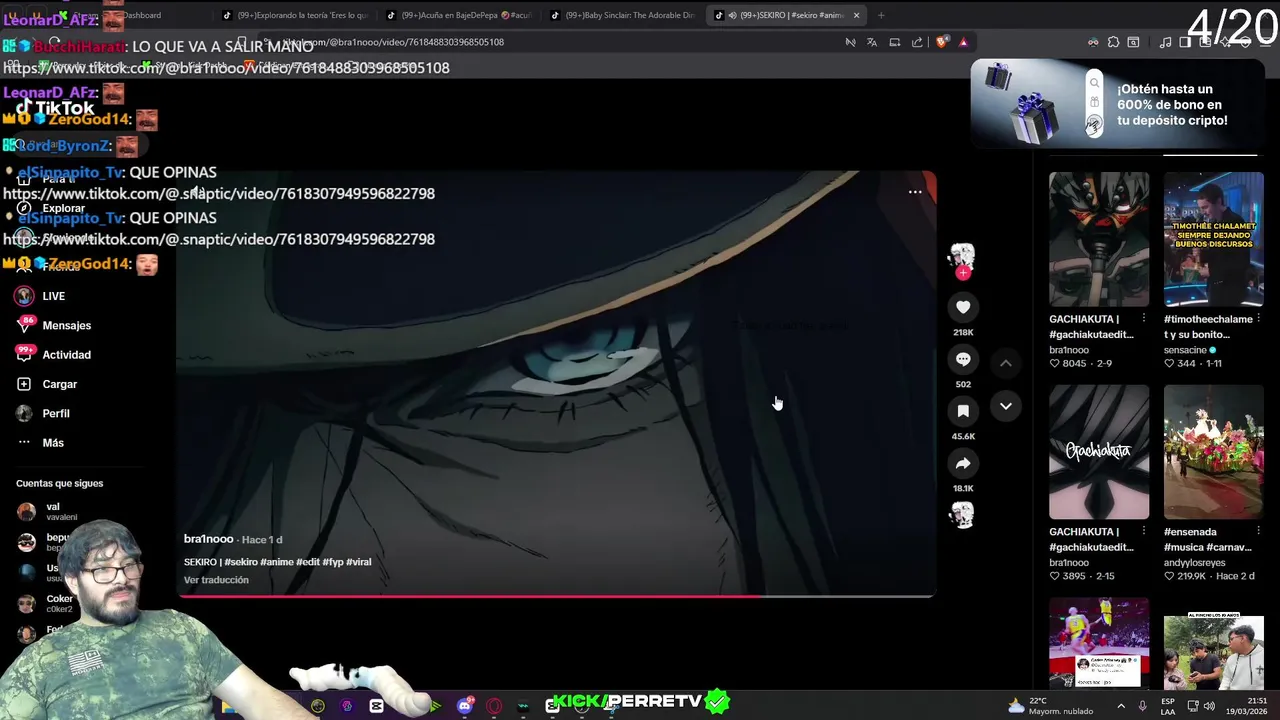
Task: Share the video via the arrow icon
Action: (x=963, y=463)
